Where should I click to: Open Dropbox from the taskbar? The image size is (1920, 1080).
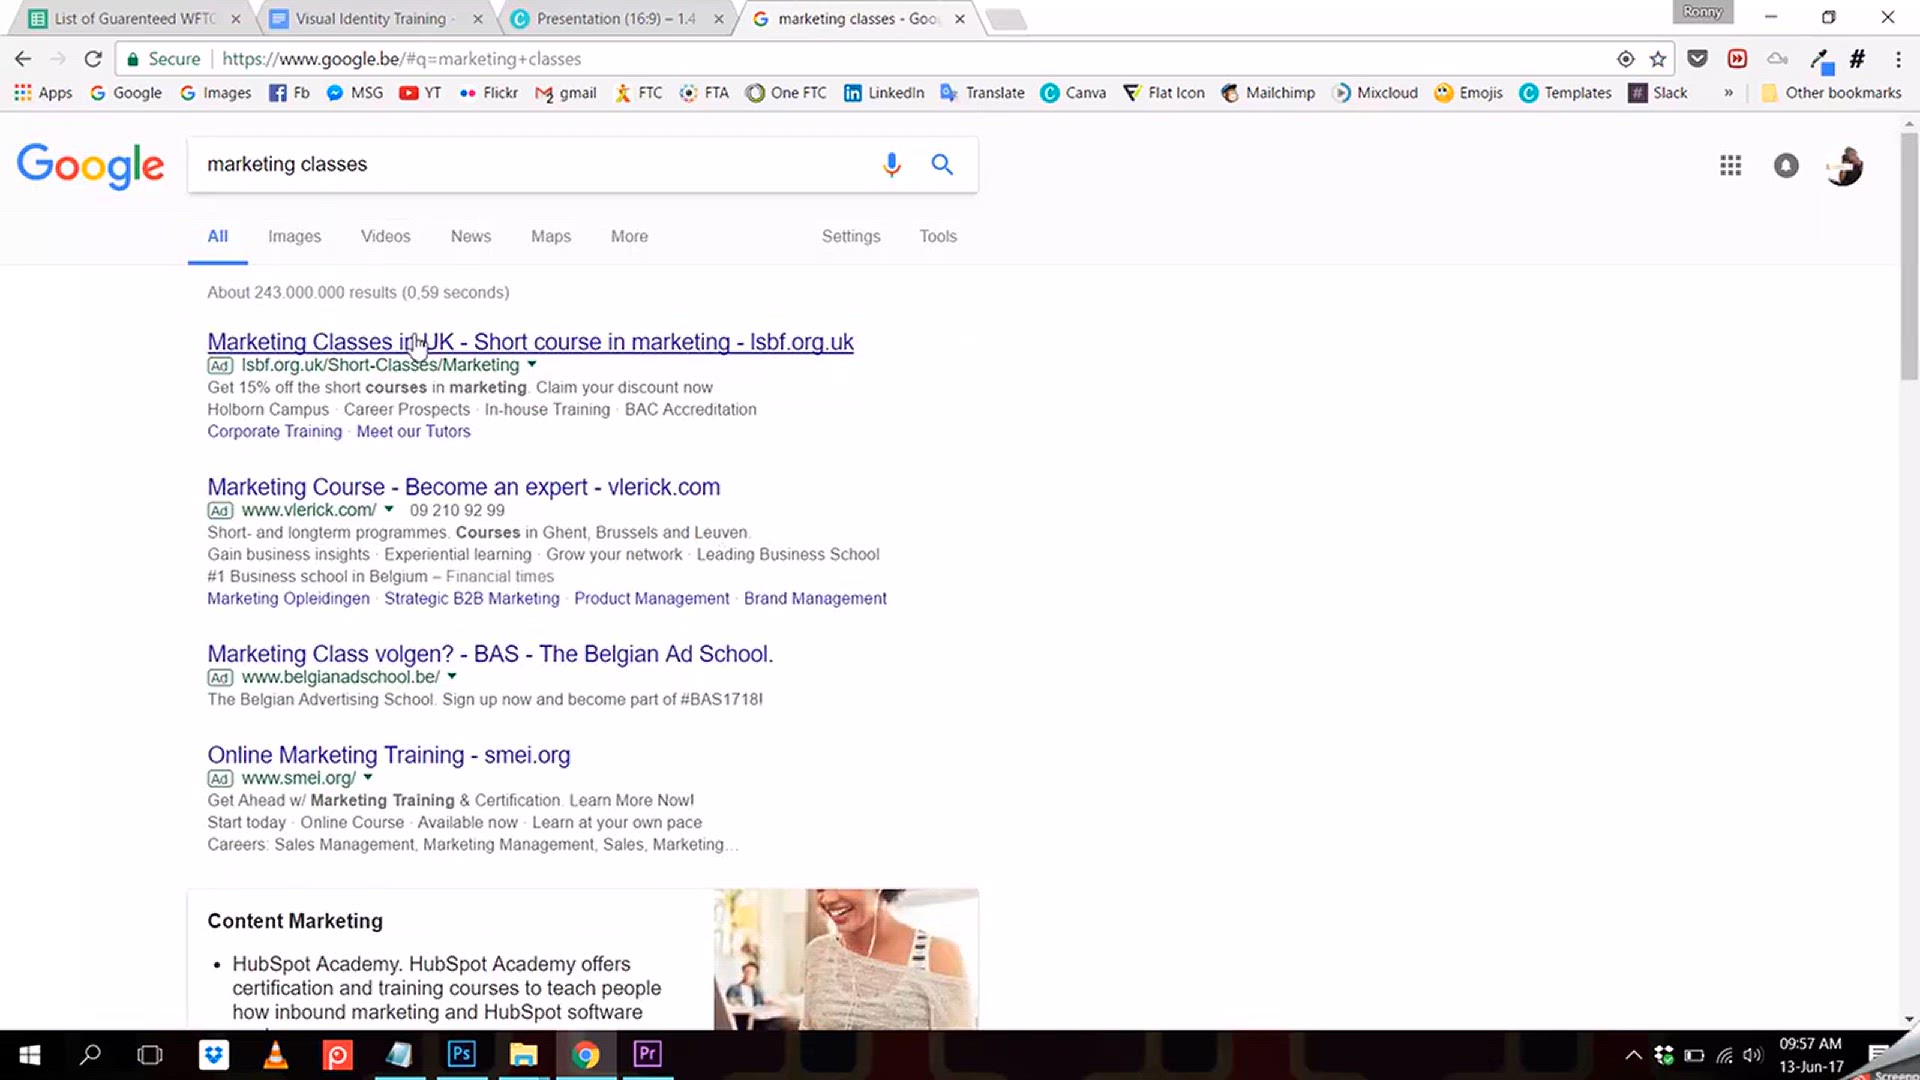213,1054
